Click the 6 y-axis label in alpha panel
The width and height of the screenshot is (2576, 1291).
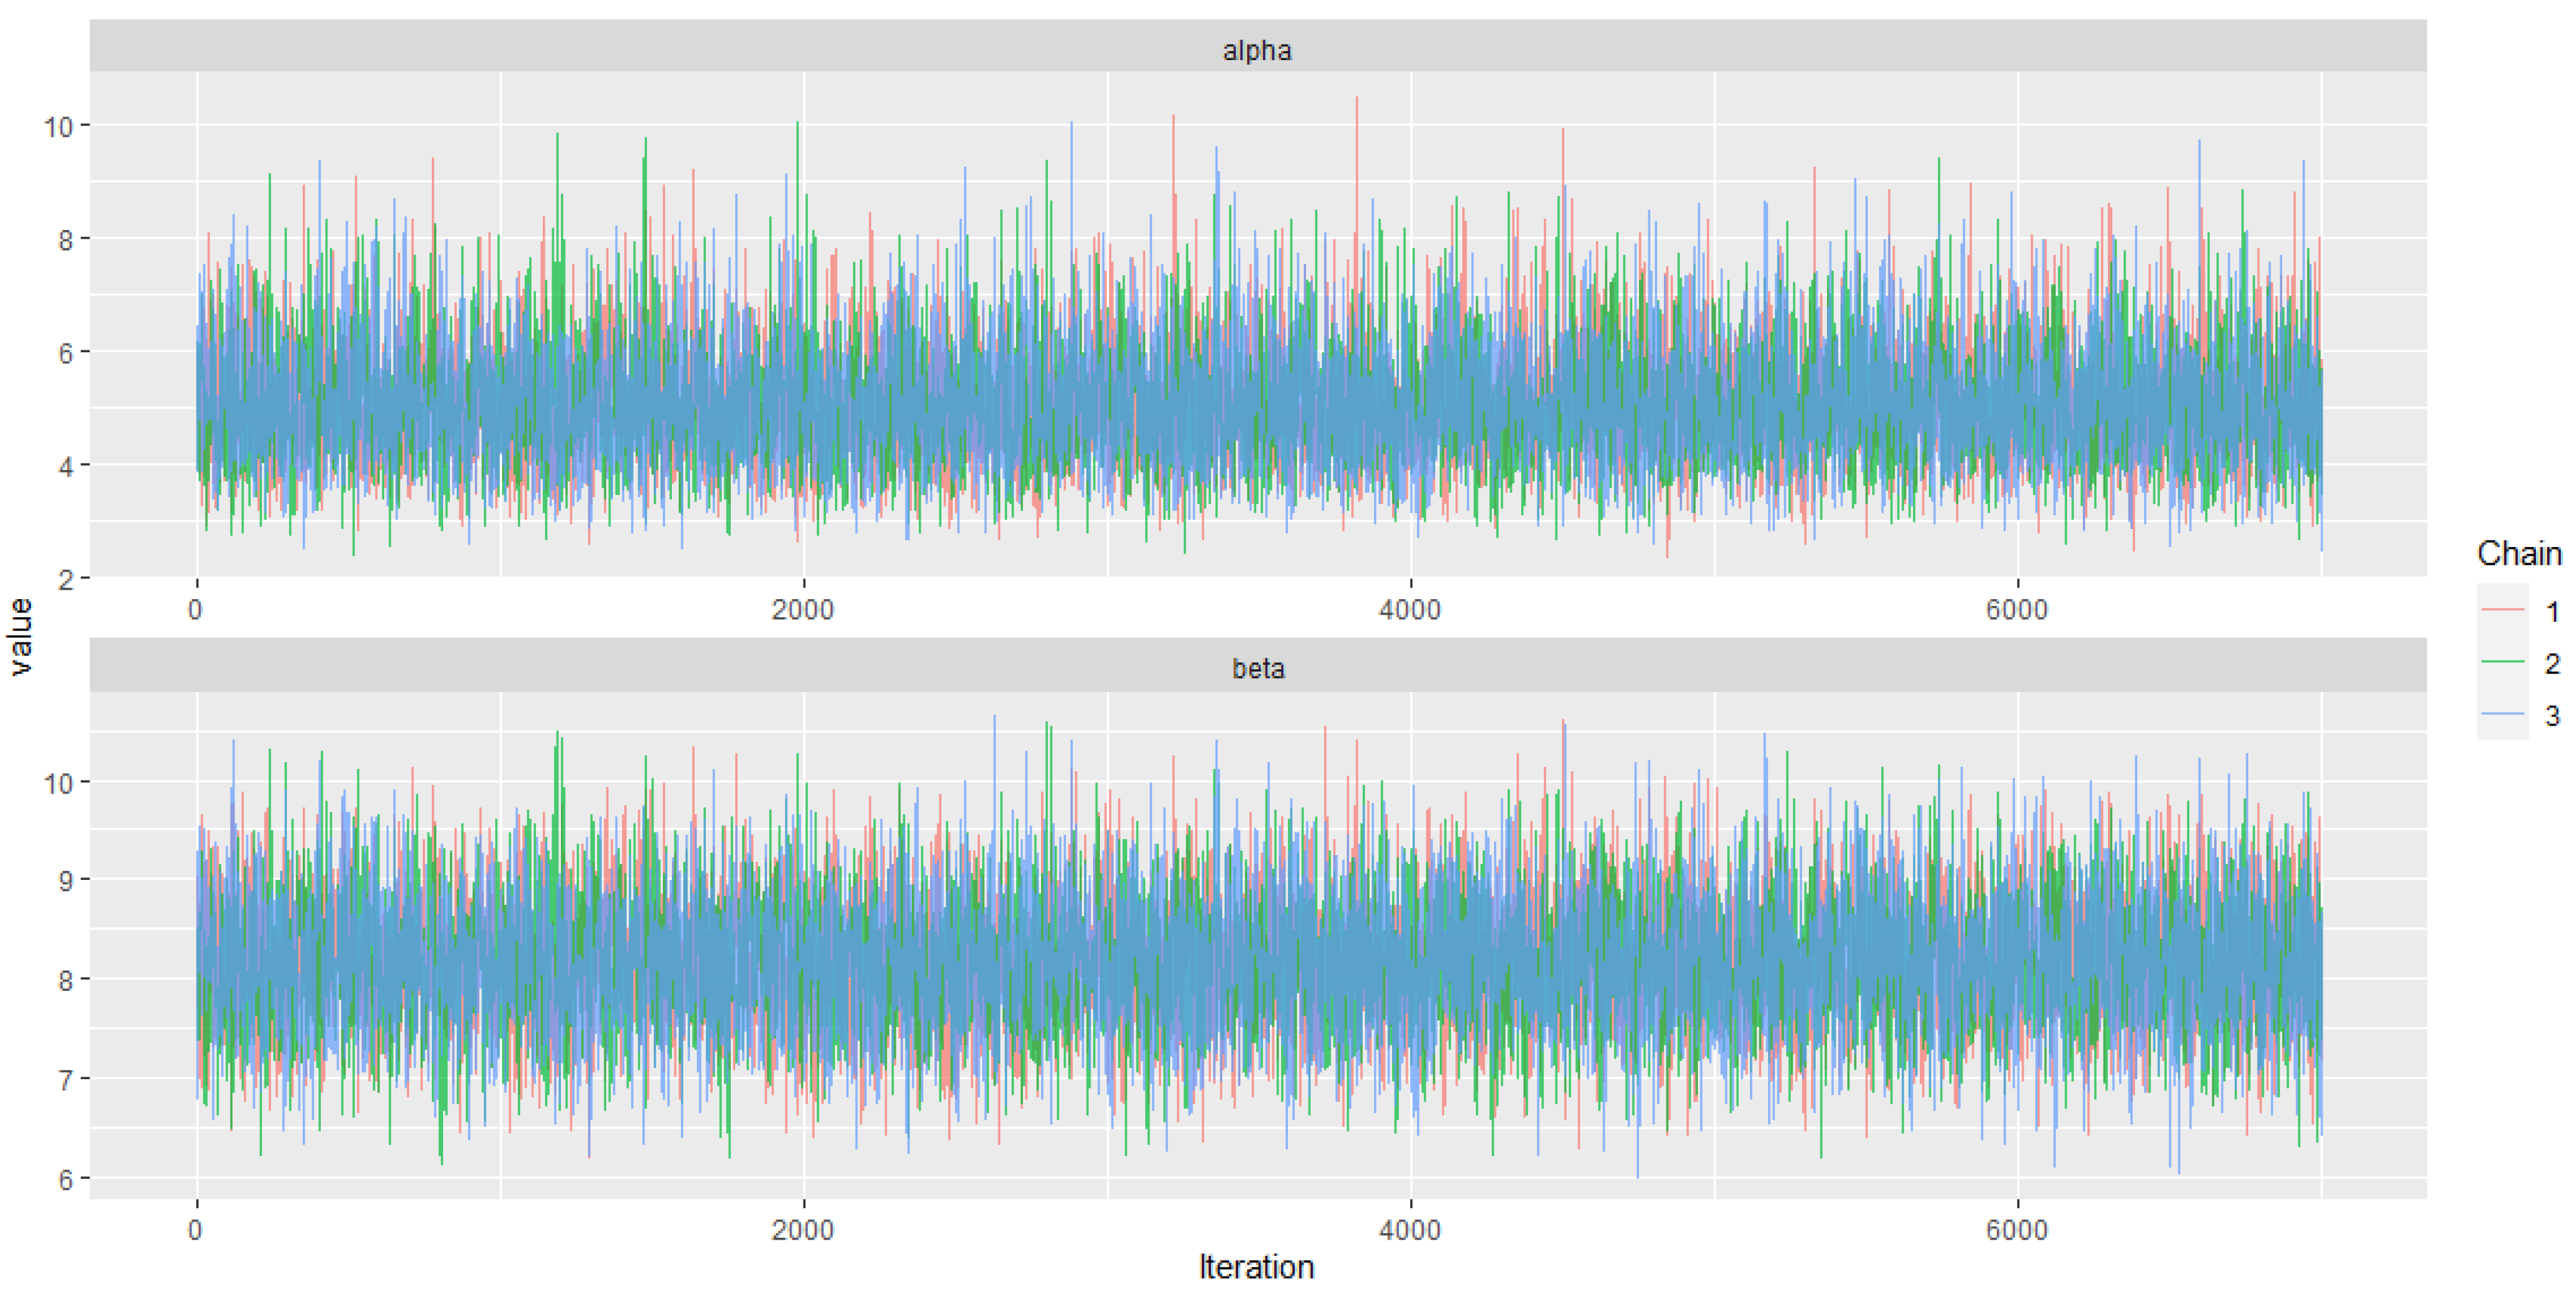[66, 353]
